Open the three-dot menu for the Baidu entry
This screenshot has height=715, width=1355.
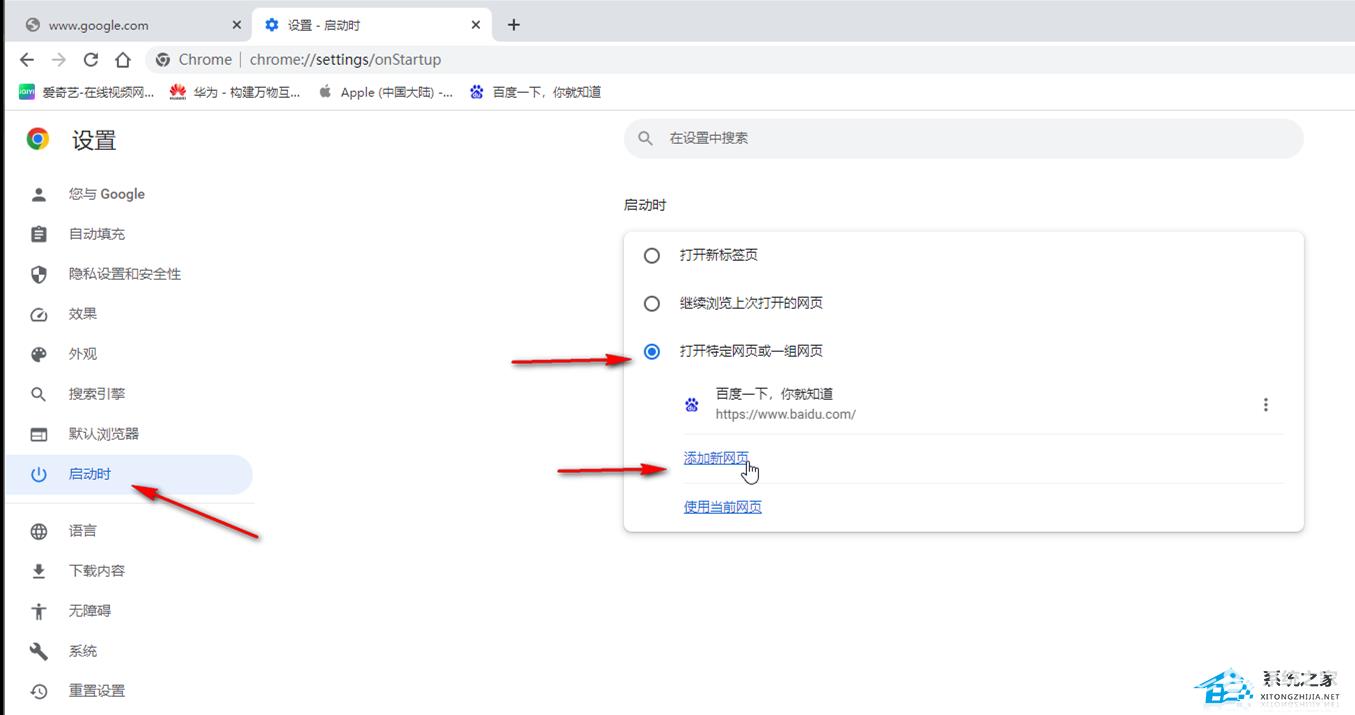pos(1266,405)
